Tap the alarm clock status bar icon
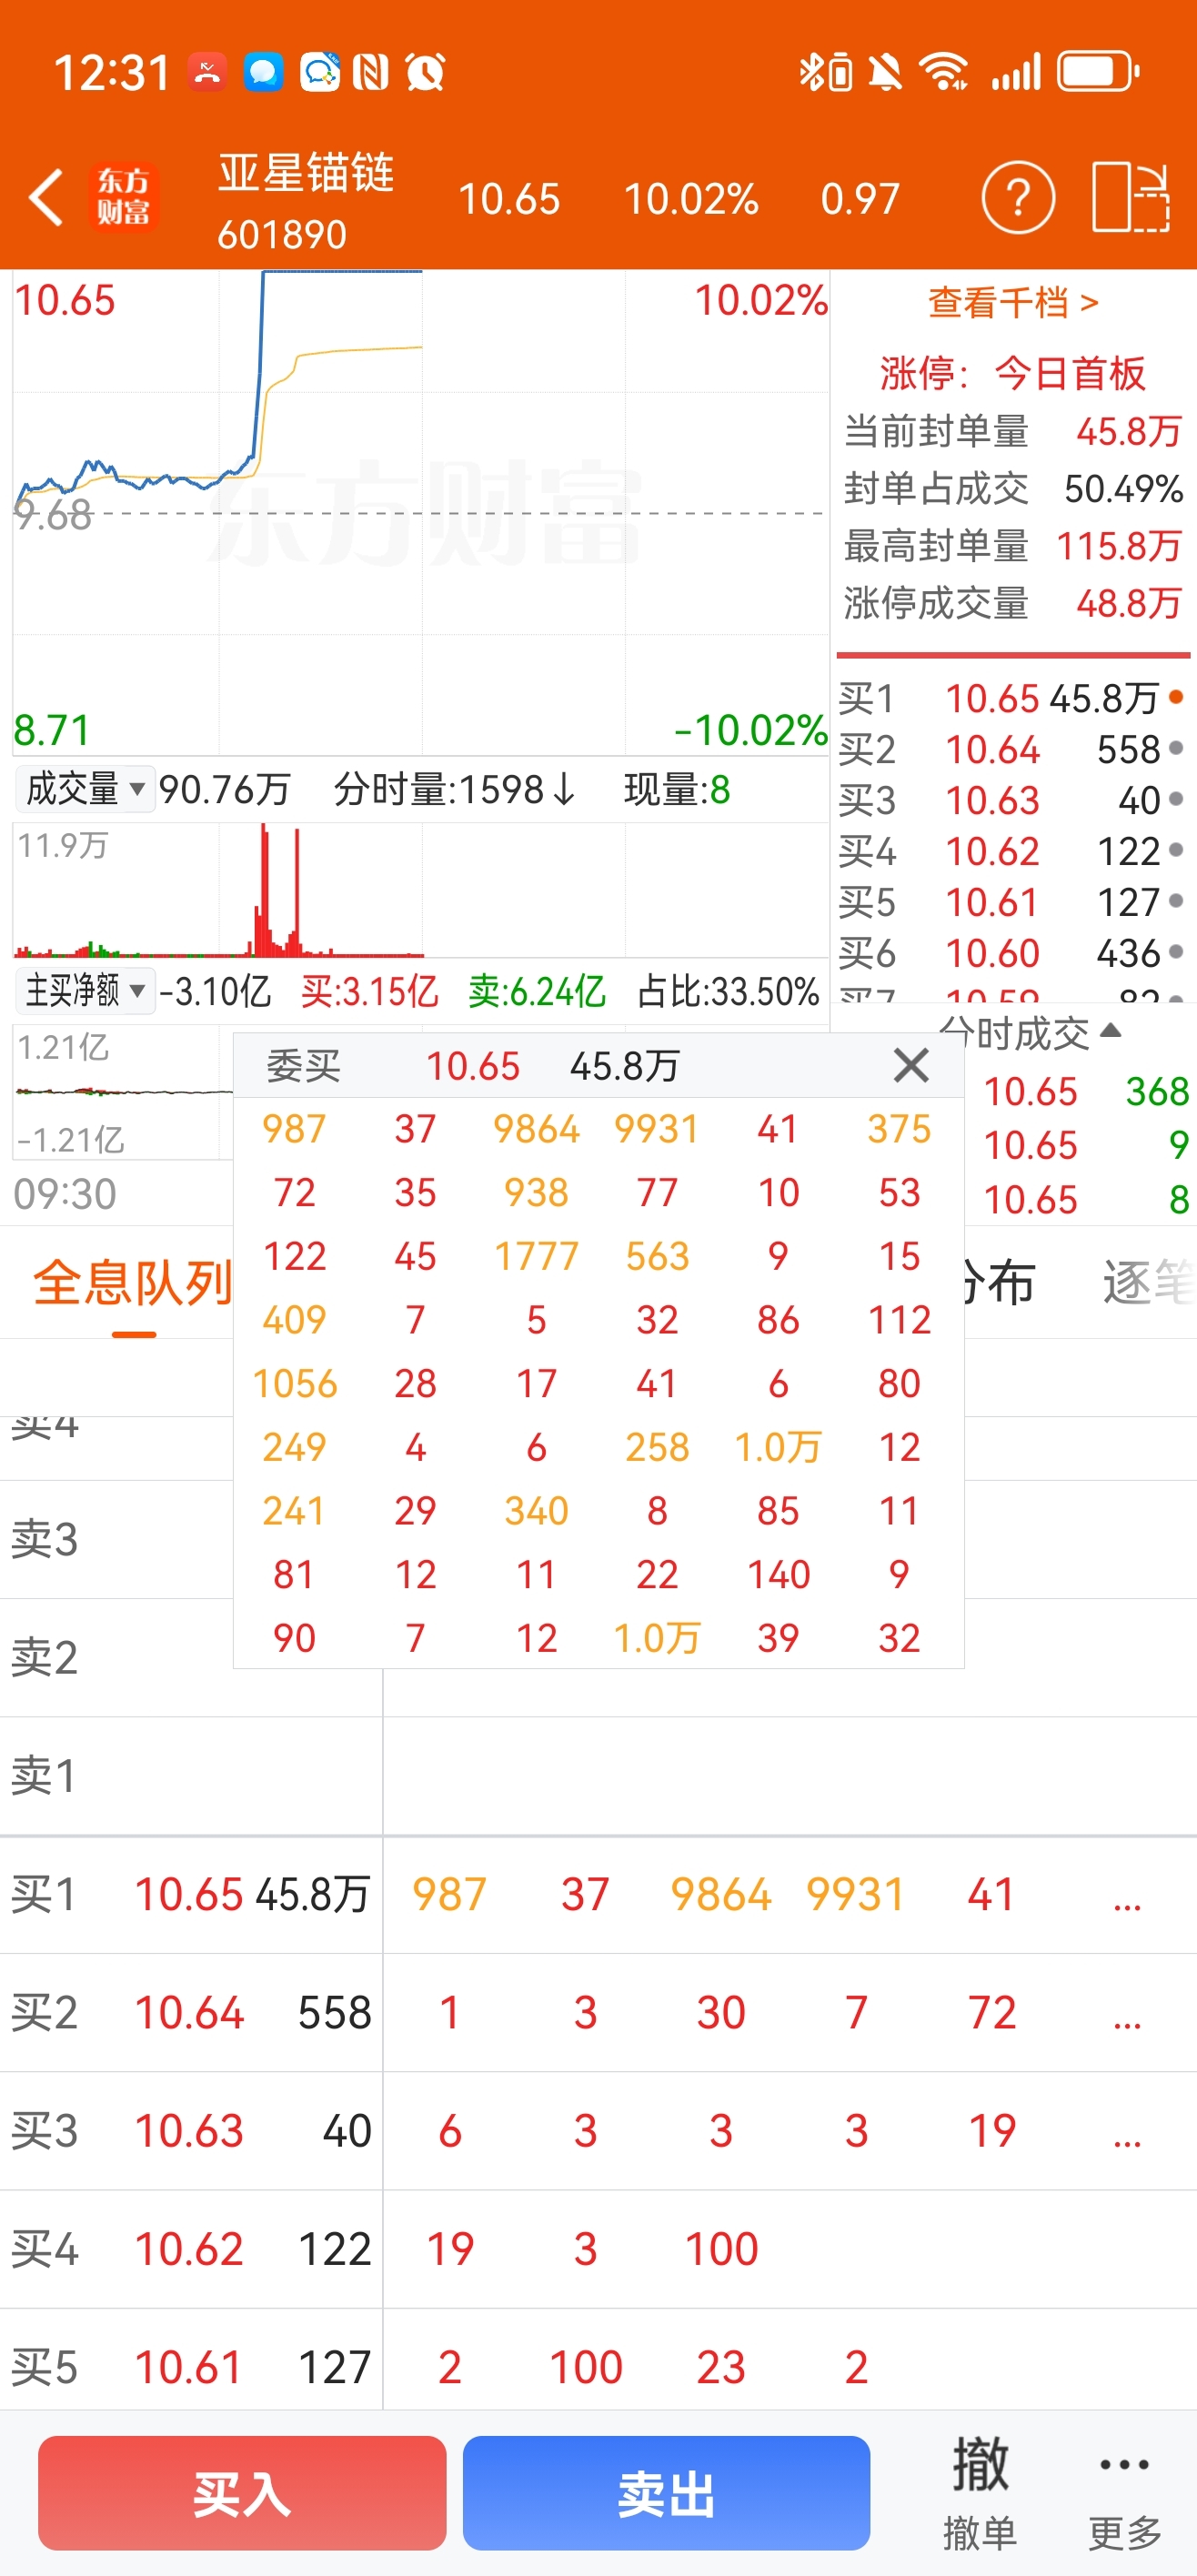This screenshot has height=2576, width=1197. click(425, 72)
